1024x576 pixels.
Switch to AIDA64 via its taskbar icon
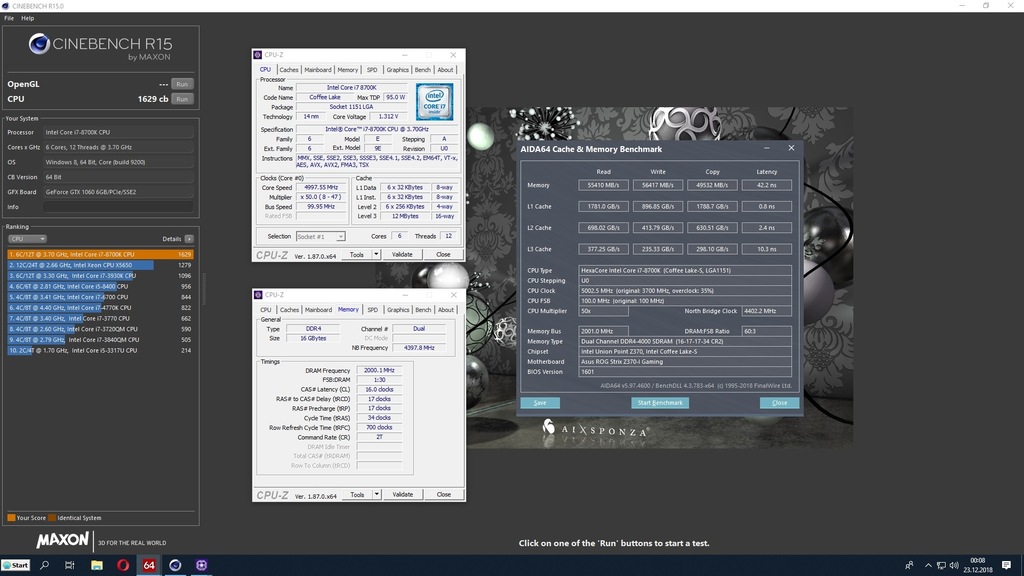click(x=149, y=565)
